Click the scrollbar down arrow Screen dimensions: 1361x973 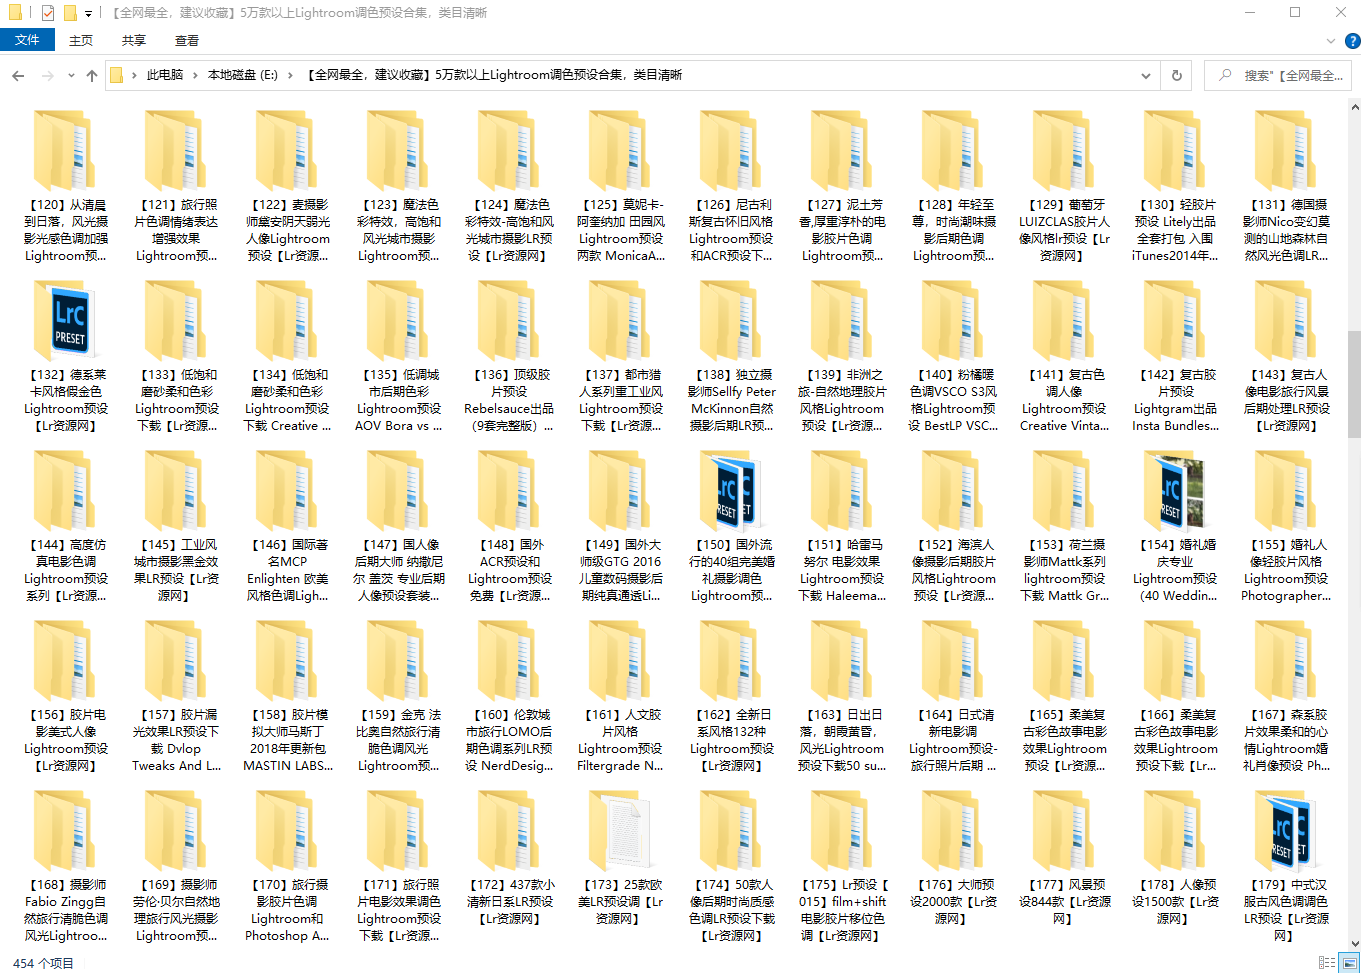pyautogui.click(x=1354, y=943)
